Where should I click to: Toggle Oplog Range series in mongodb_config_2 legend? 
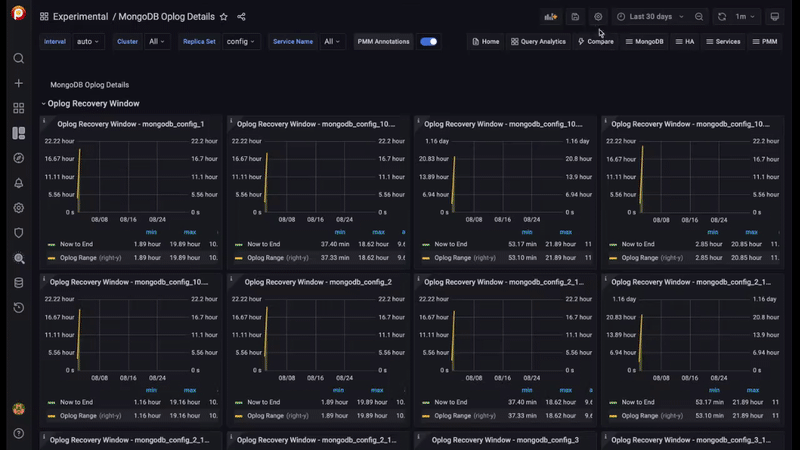(267, 414)
